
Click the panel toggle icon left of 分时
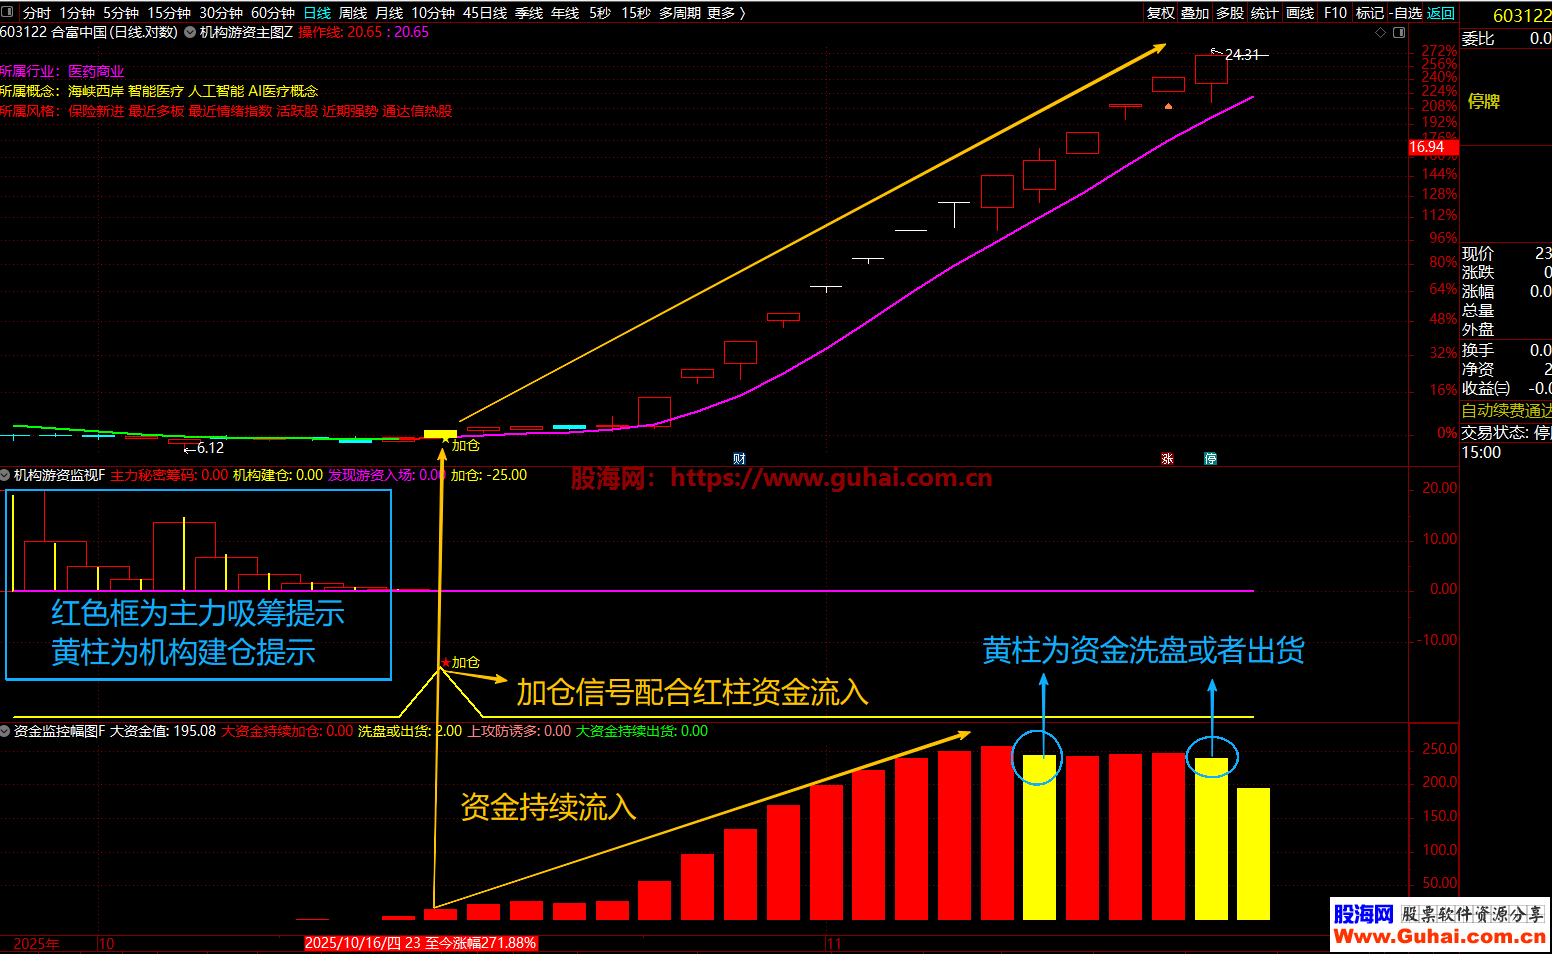8,13
